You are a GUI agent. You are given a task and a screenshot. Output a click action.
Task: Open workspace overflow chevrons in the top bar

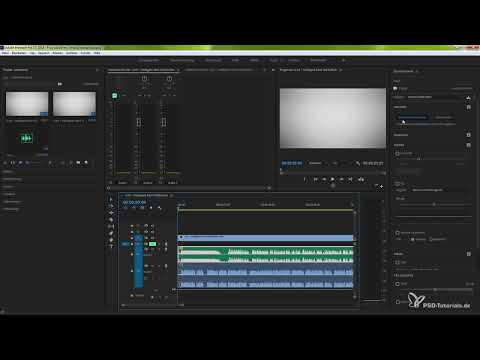343,60
